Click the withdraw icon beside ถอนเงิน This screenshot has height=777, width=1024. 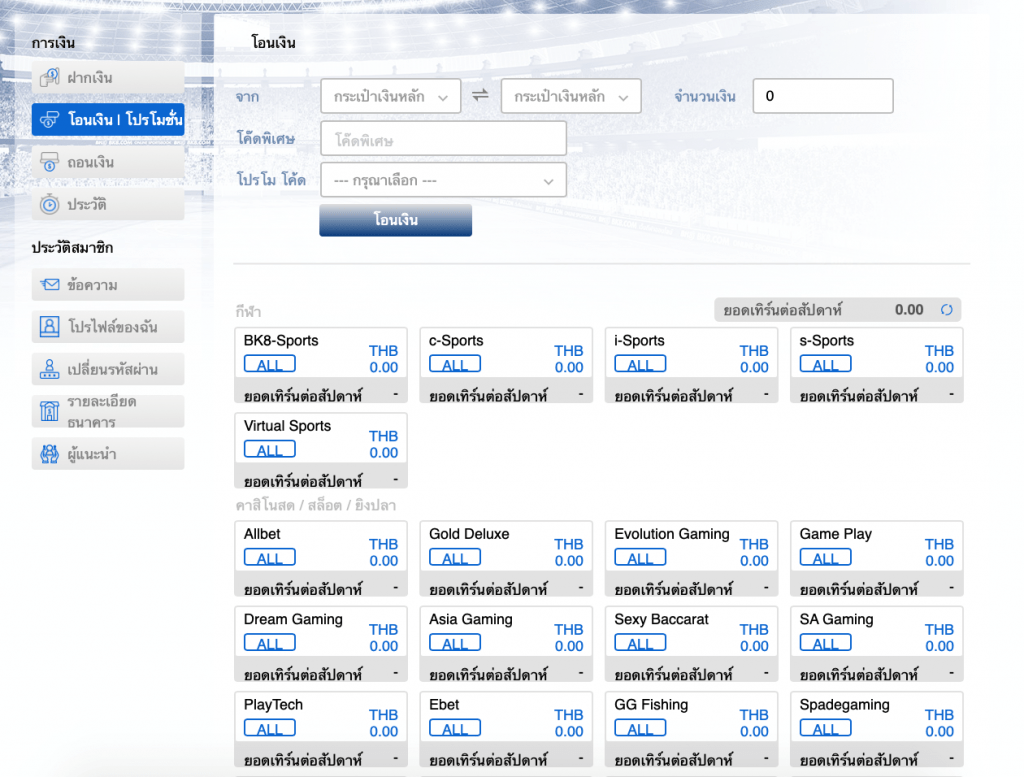coord(49,162)
